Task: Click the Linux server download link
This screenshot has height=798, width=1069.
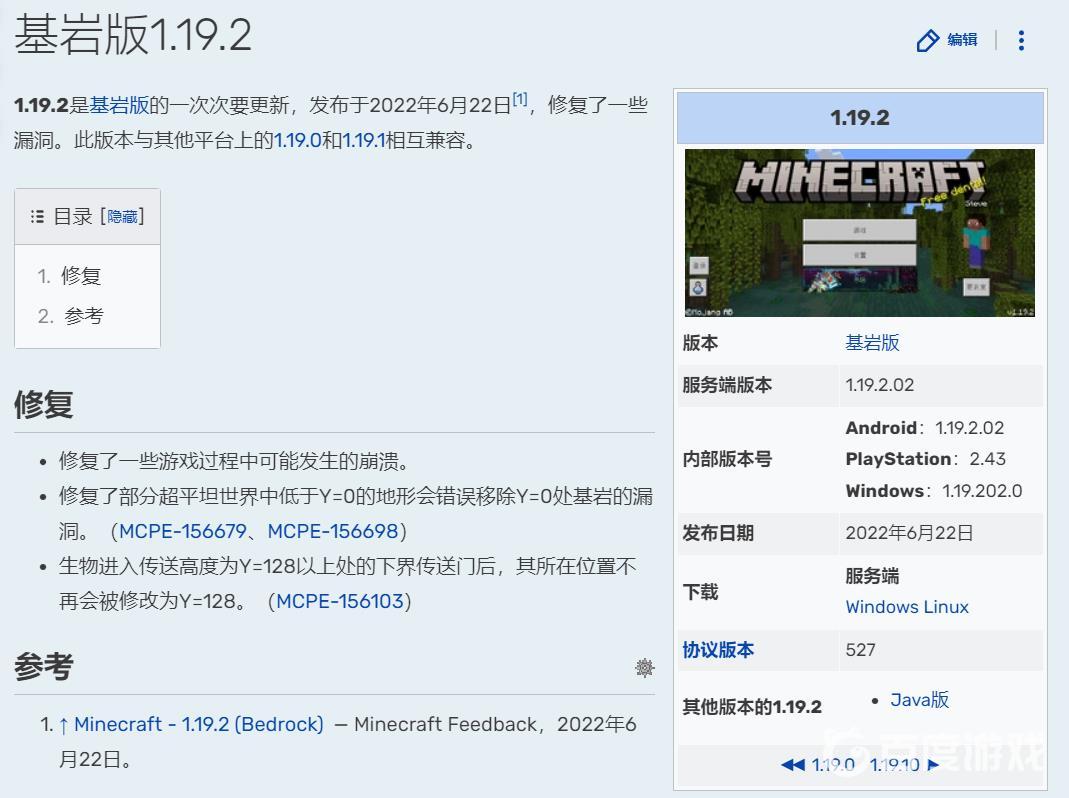Action: coord(946,607)
